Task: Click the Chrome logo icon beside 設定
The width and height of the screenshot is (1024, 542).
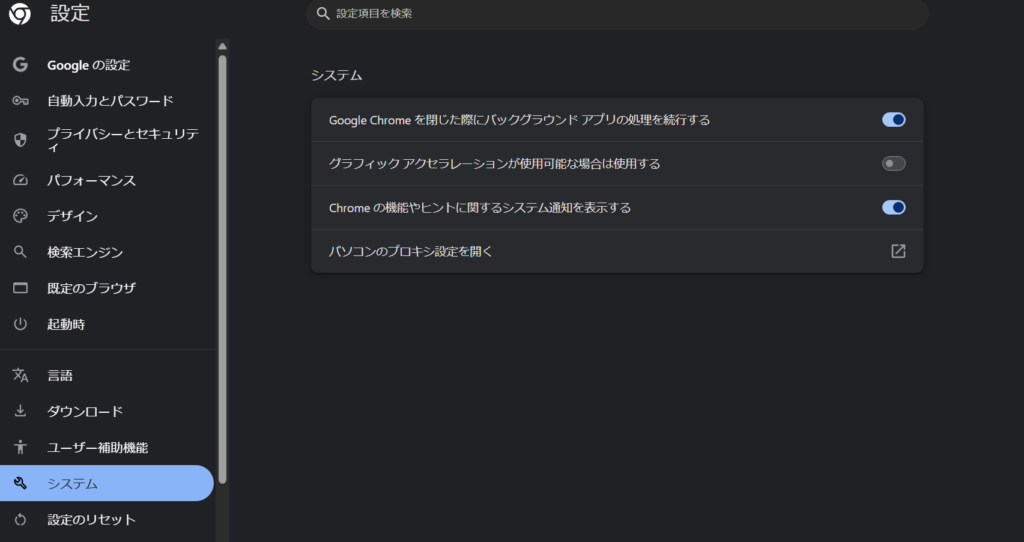Action: click(x=20, y=13)
